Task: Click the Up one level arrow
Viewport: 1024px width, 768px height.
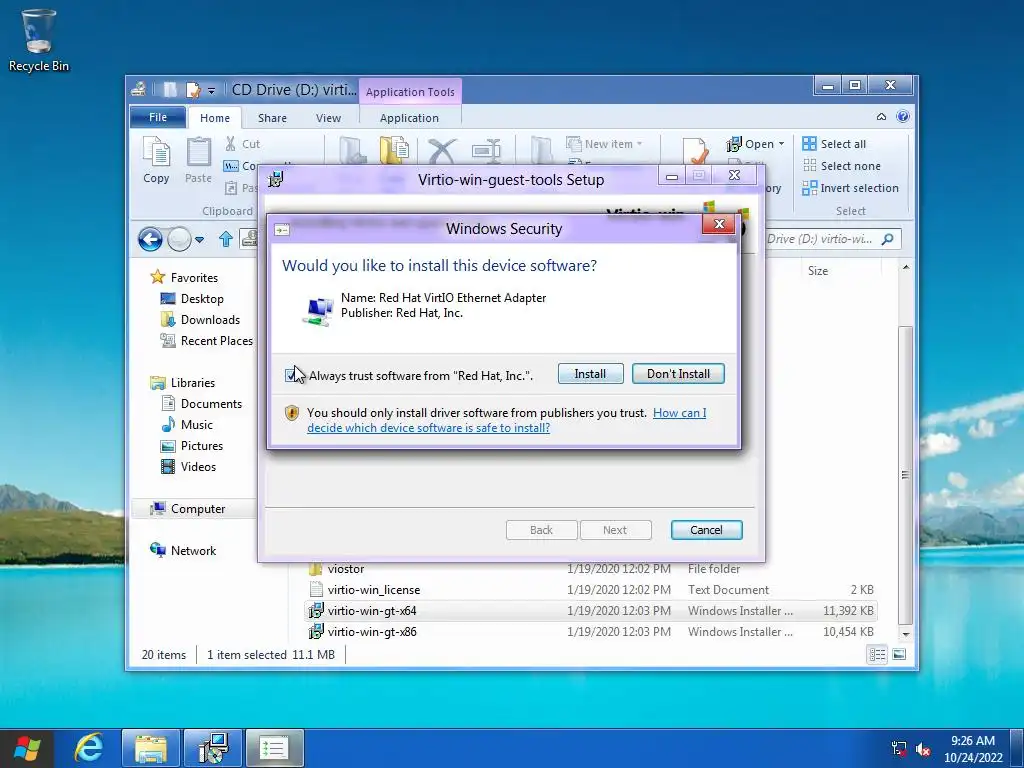Action: click(x=226, y=239)
